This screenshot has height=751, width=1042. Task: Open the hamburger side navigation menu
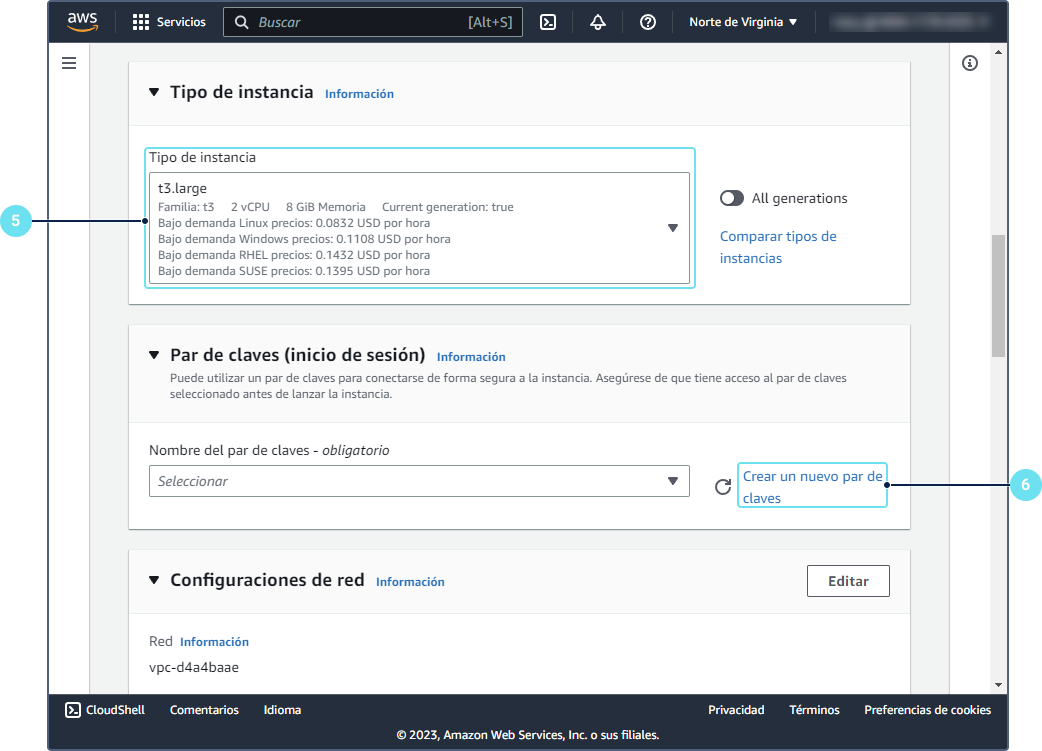click(69, 63)
